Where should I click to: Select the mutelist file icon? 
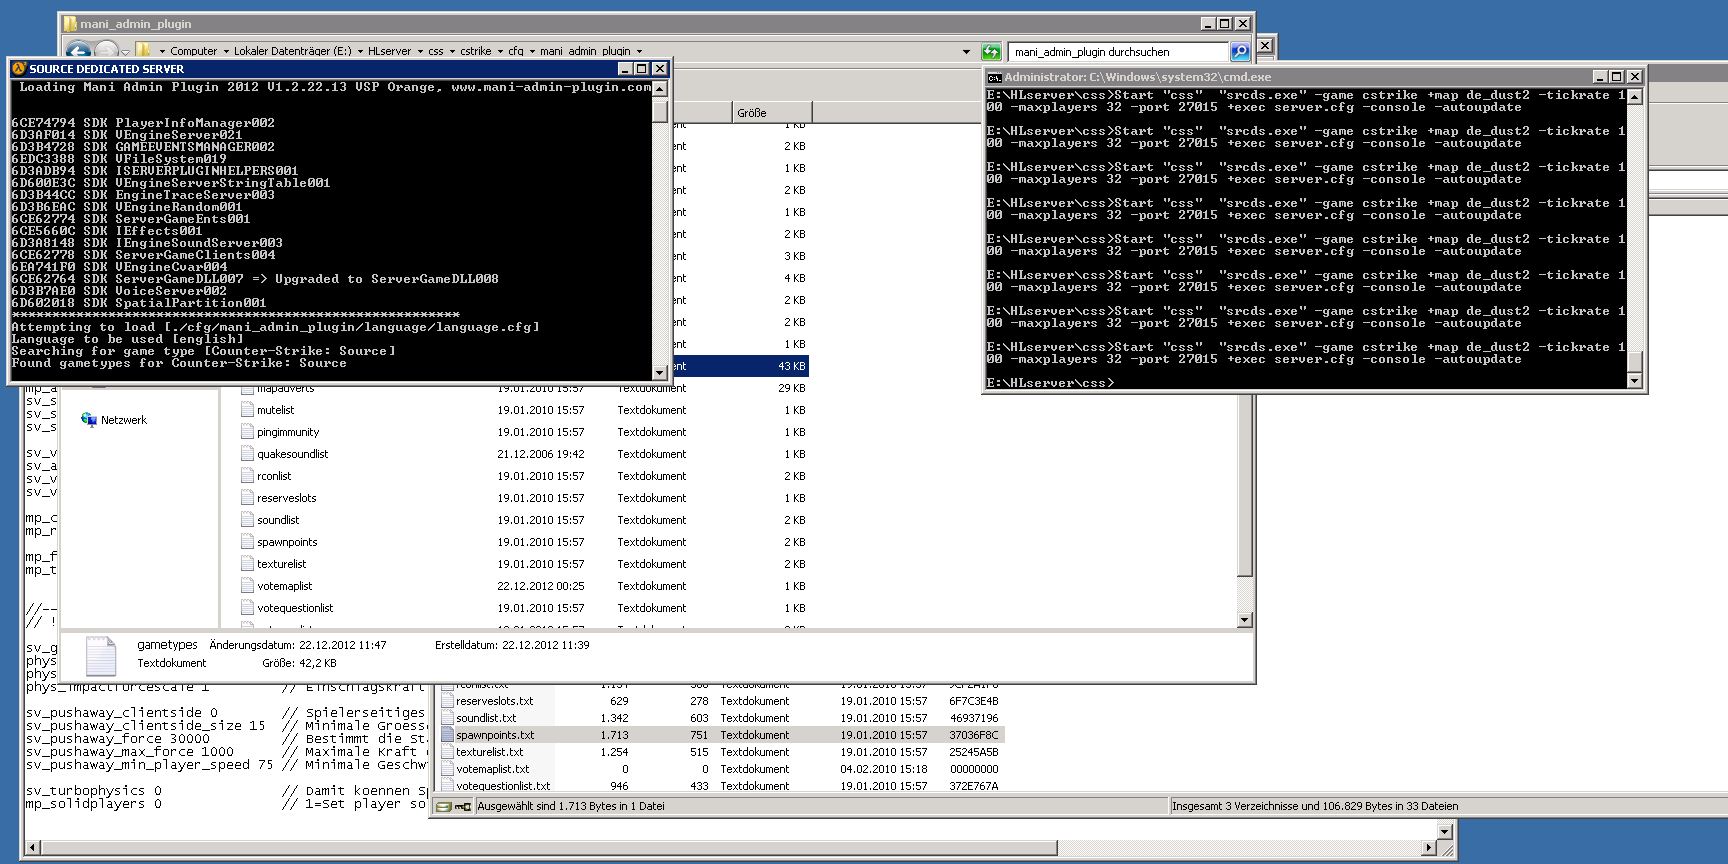247,410
